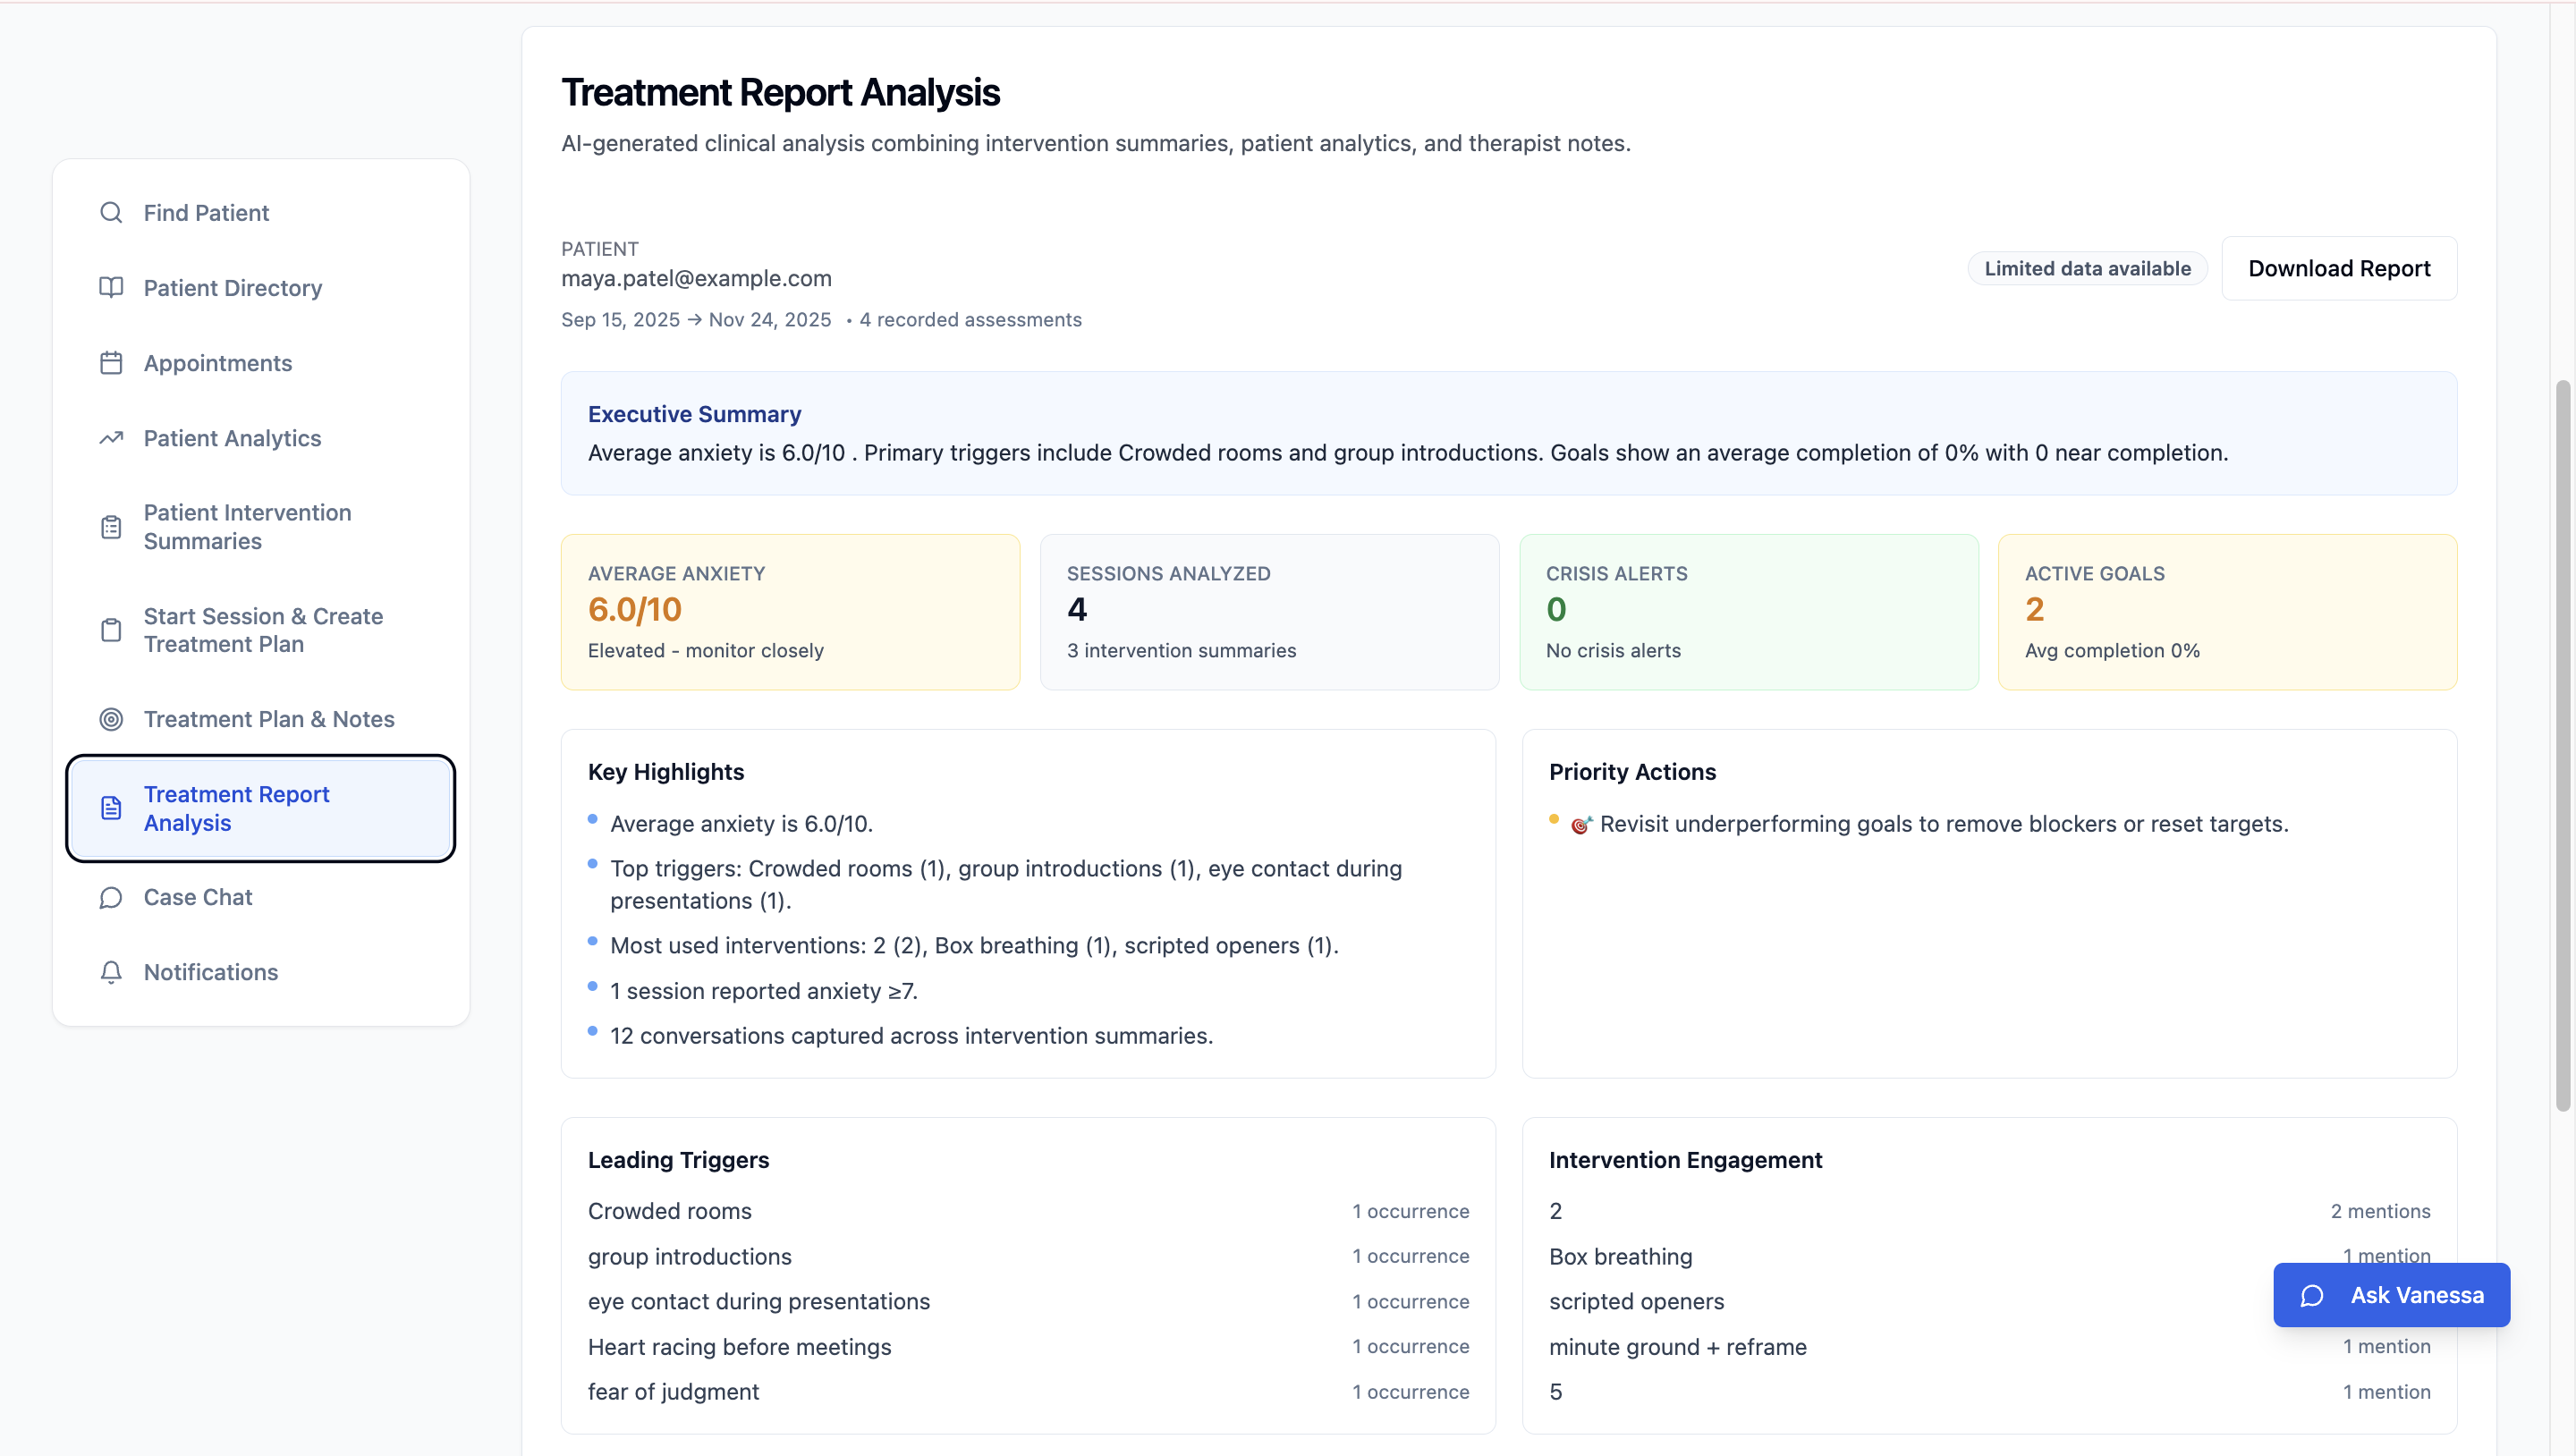The width and height of the screenshot is (2576, 1456).
Task: Click the 'group introductions' trigger row
Action: (1028, 1257)
